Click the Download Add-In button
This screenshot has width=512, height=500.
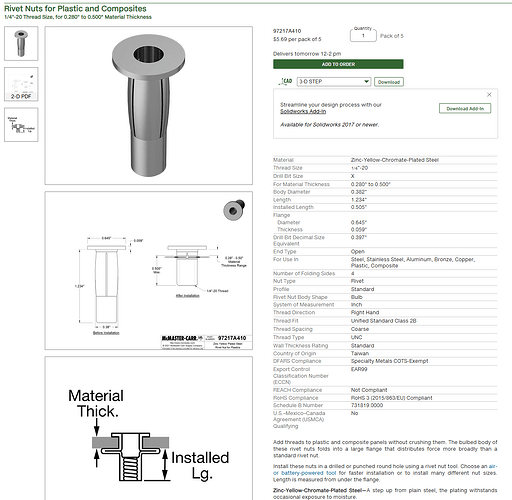click(465, 109)
